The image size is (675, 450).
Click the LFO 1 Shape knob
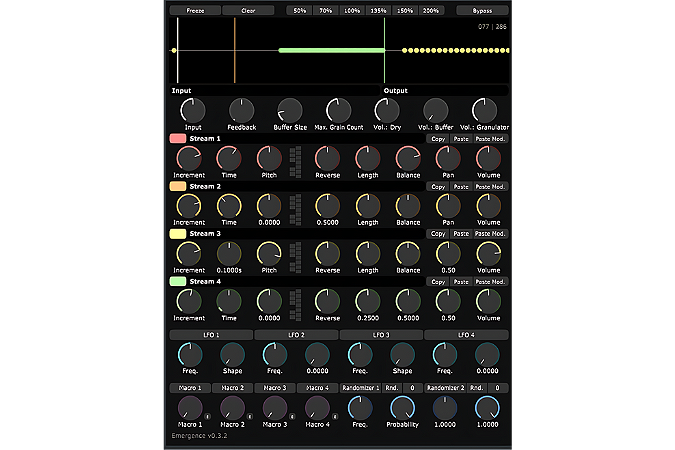(x=232, y=355)
